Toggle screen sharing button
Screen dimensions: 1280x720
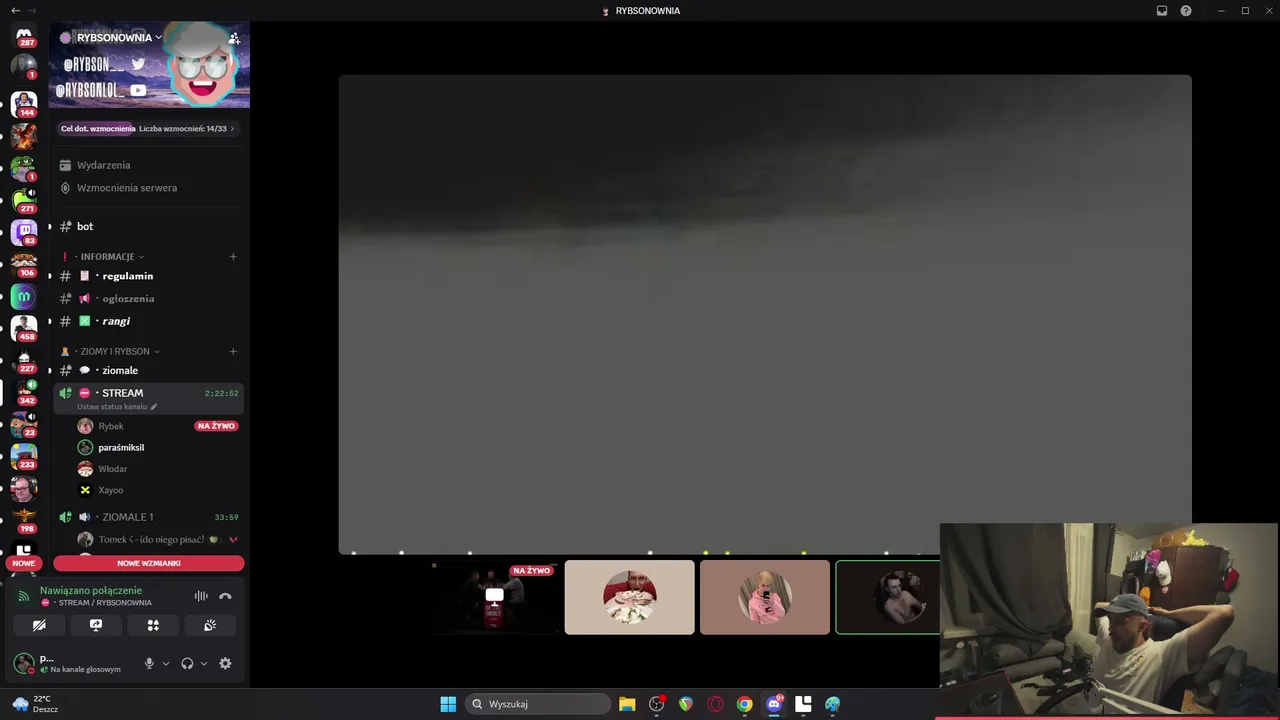(x=96, y=625)
